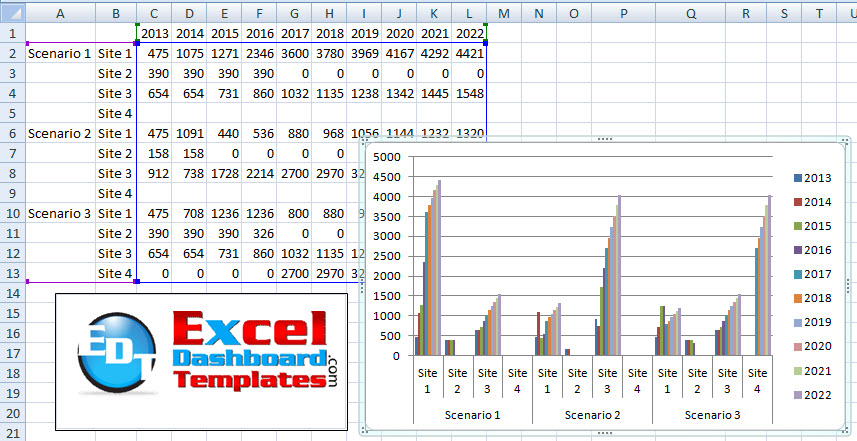The height and width of the screenshot is (441, 857).
Task: Select the cell labeled Scenario 3
Action: pyautogui.click(x=61, y=213)
